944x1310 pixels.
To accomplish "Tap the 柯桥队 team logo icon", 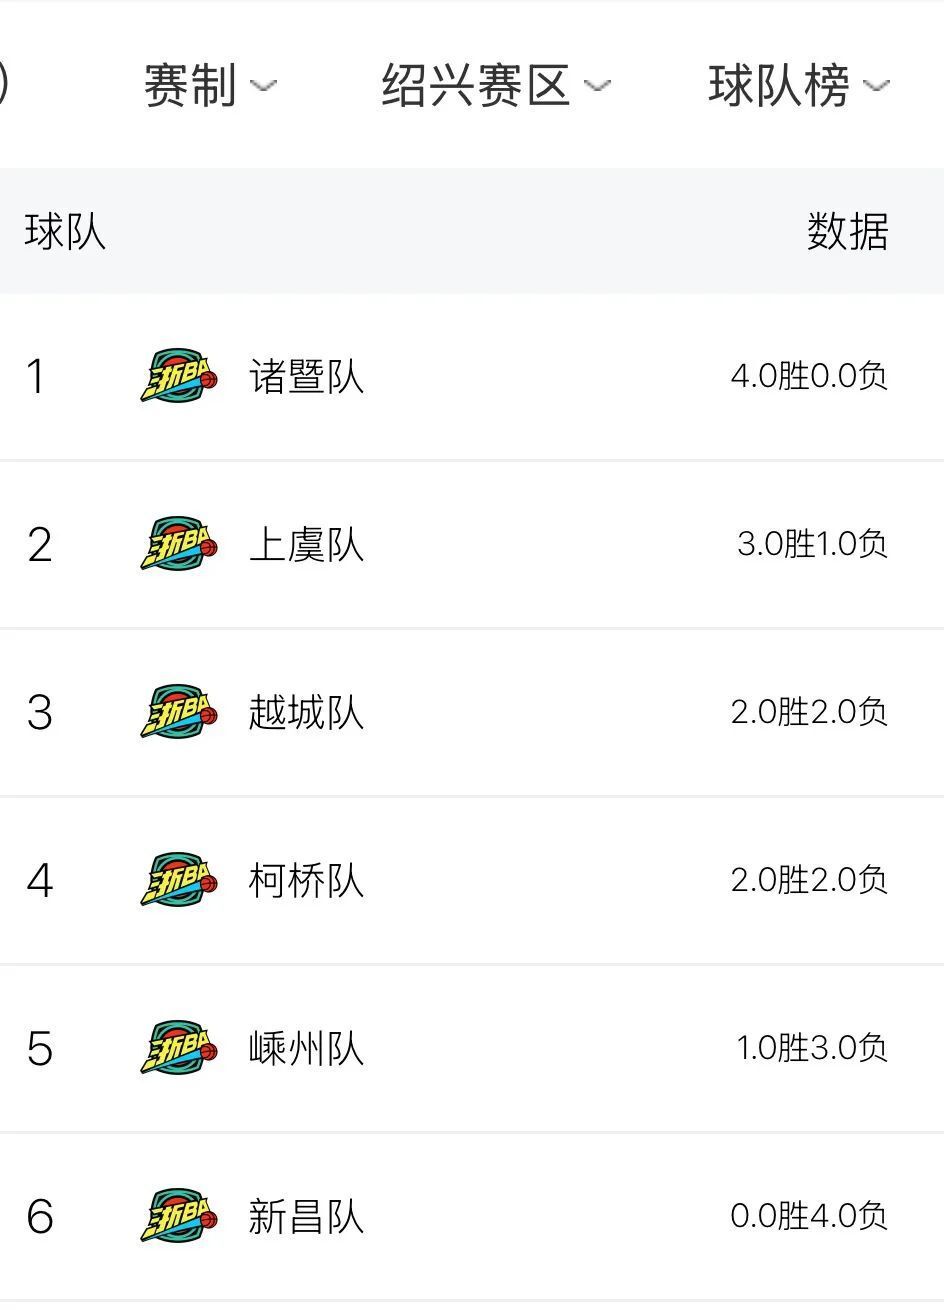I will point(179,880).
